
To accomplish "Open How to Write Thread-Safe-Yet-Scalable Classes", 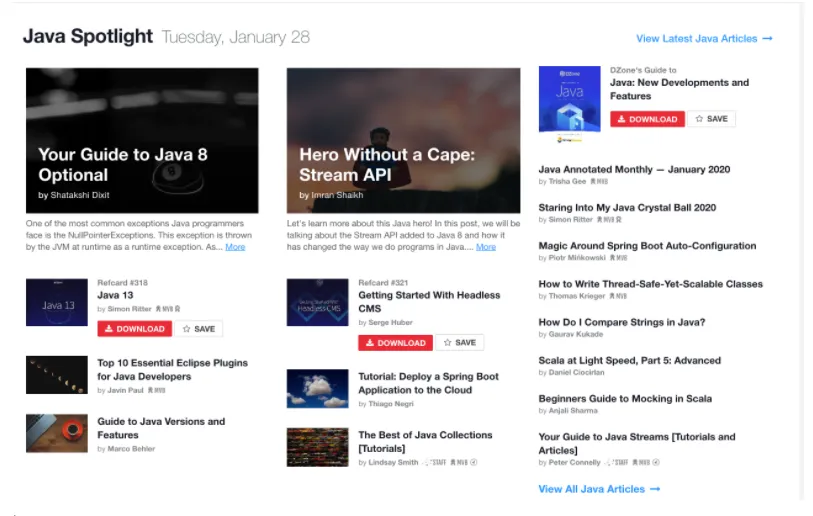I will click(x=651, y=284).
